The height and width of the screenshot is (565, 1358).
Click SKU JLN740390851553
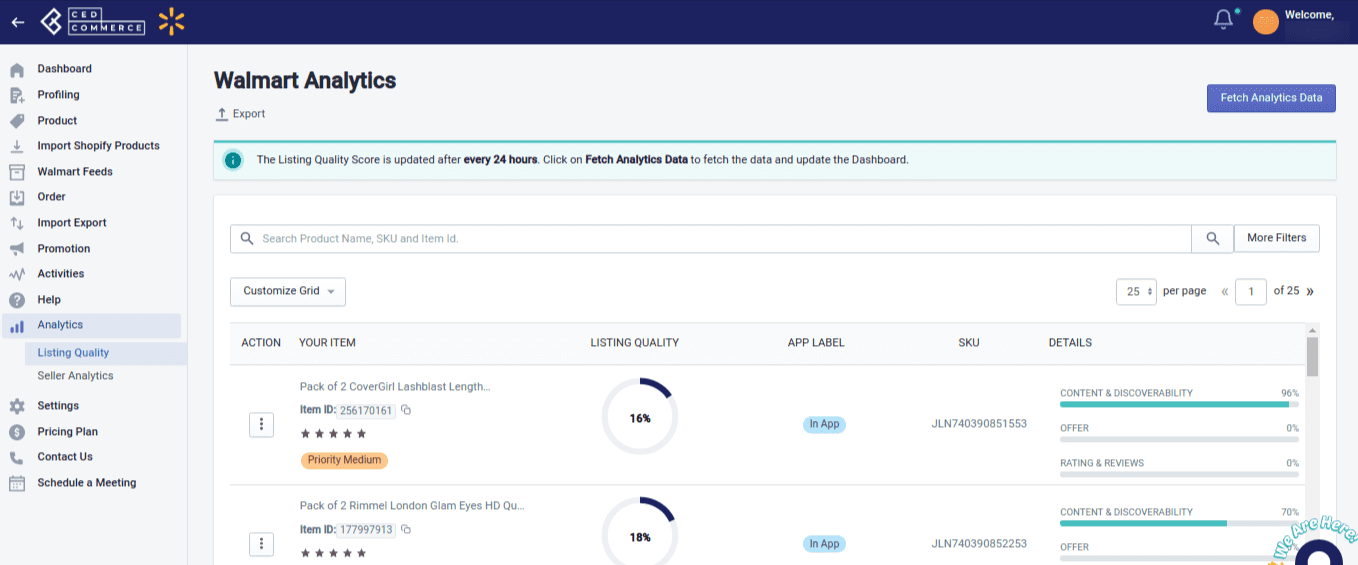(x=979, y=424)
